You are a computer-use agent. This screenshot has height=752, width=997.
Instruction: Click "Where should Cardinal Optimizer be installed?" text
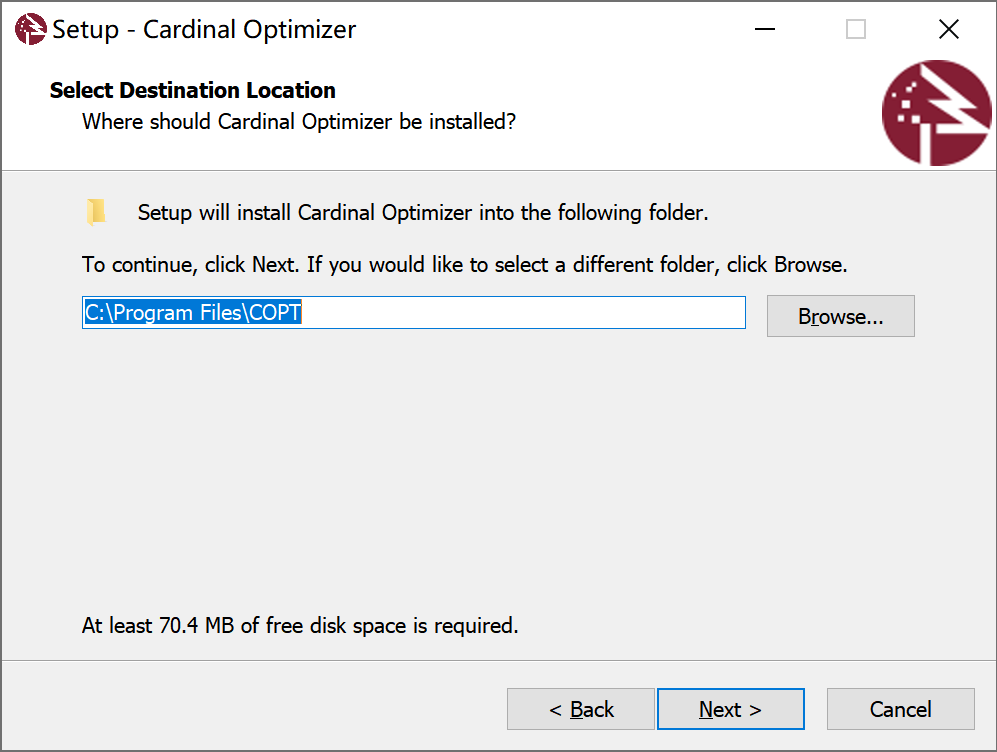[x=298, y=122]
